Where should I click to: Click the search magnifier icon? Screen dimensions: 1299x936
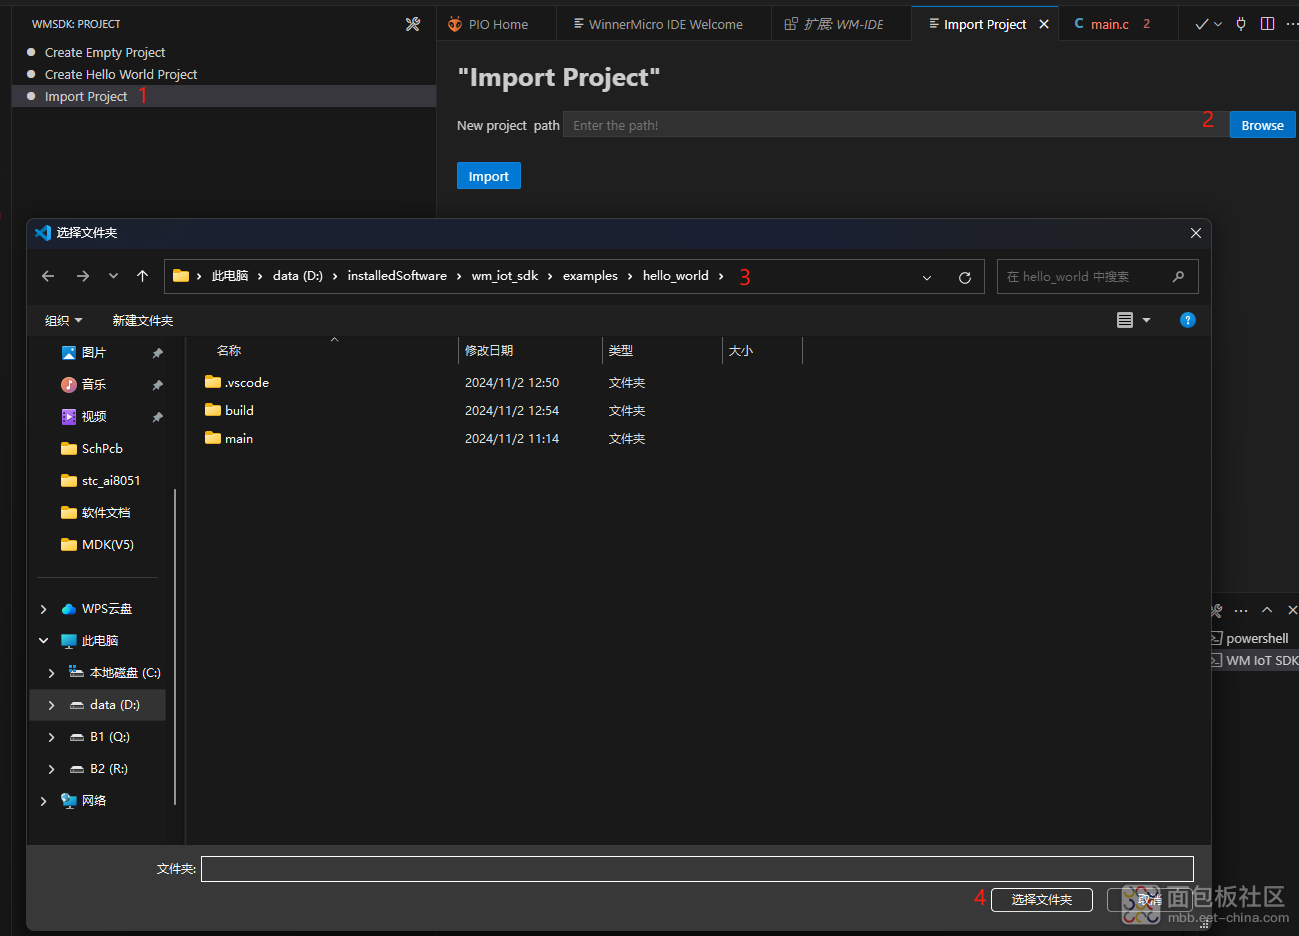[1178, 277]
